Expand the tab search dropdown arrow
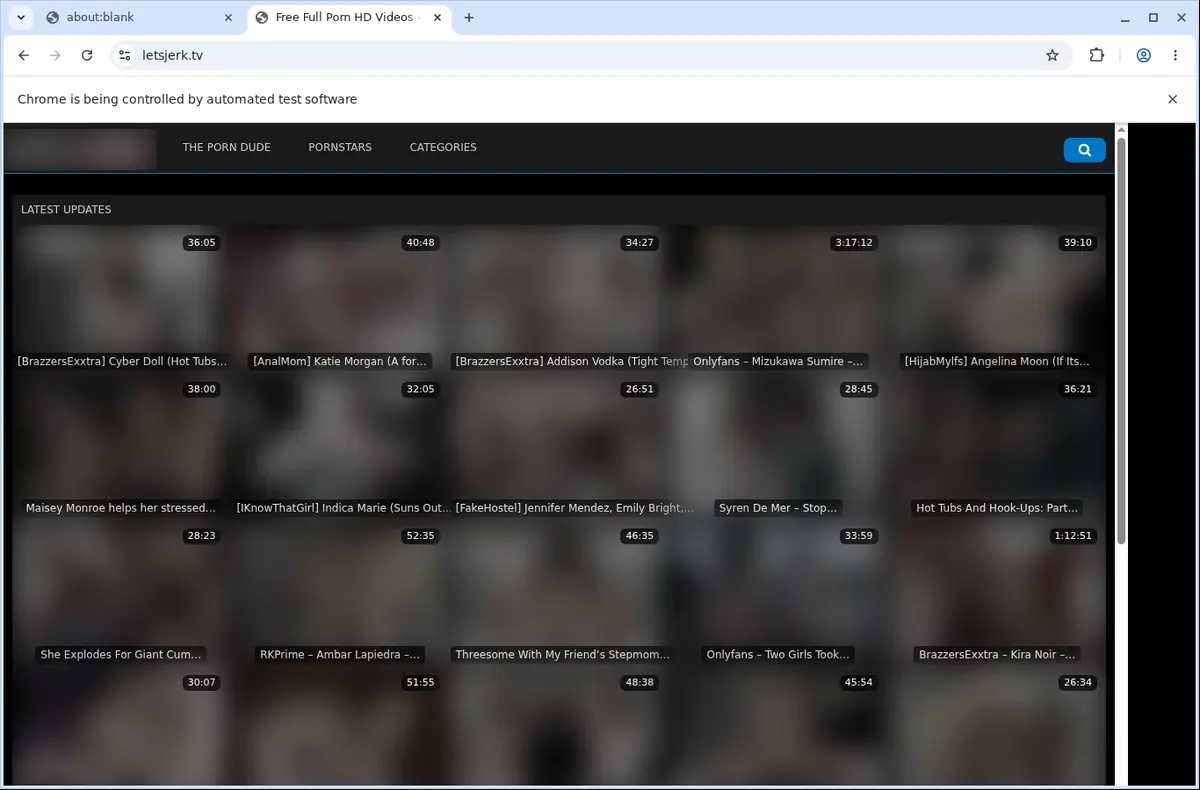The image size is (1200, 790). pos(21,18)
